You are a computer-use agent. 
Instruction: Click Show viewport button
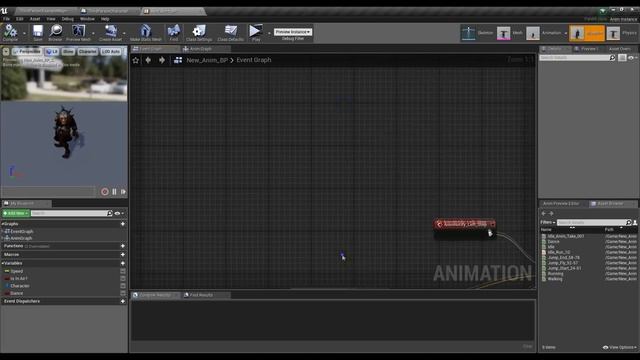coord(68,51)
